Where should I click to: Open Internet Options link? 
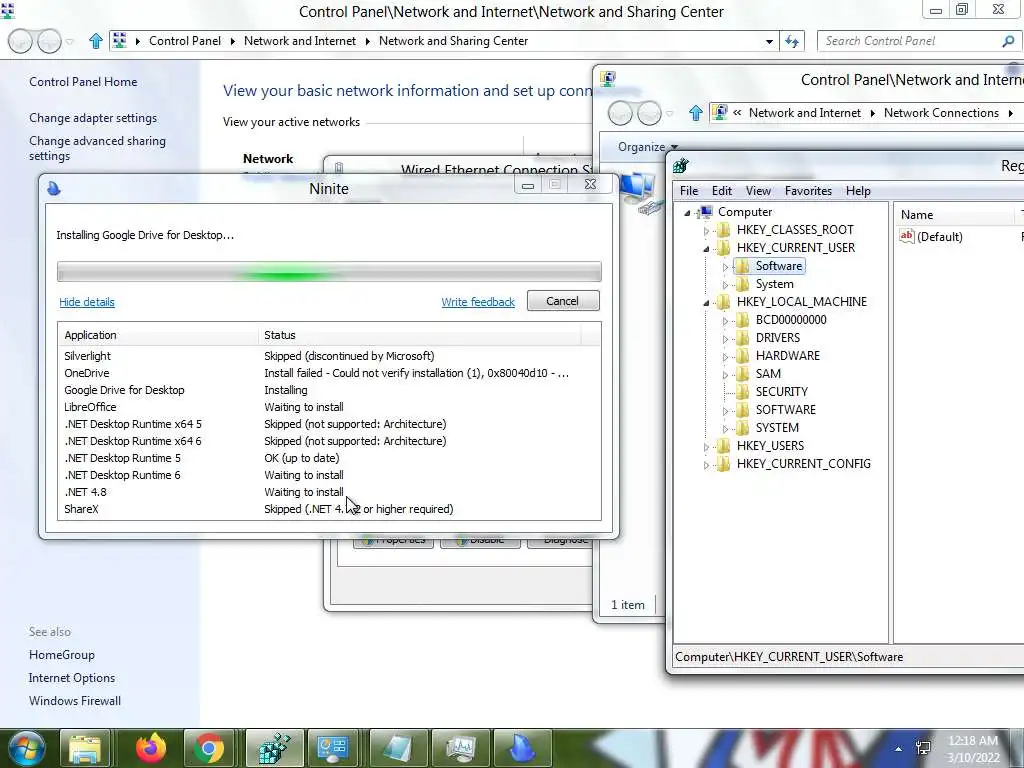(x=72, y=677)
